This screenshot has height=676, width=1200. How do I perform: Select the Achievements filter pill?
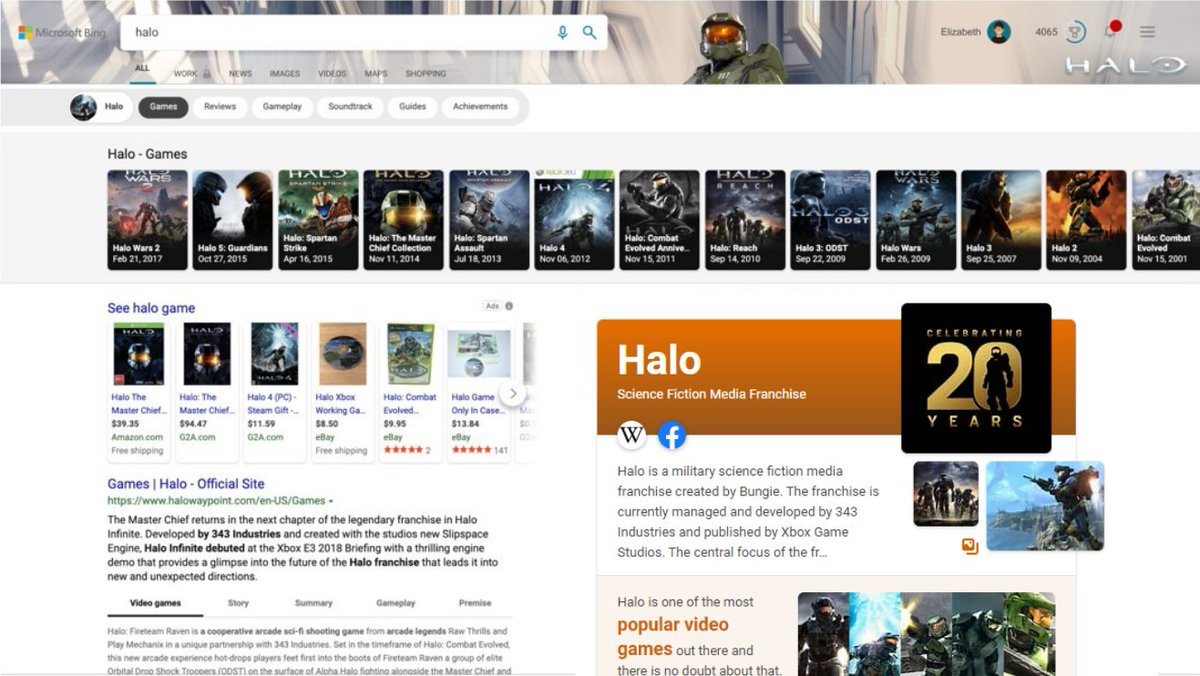point(481,106)
